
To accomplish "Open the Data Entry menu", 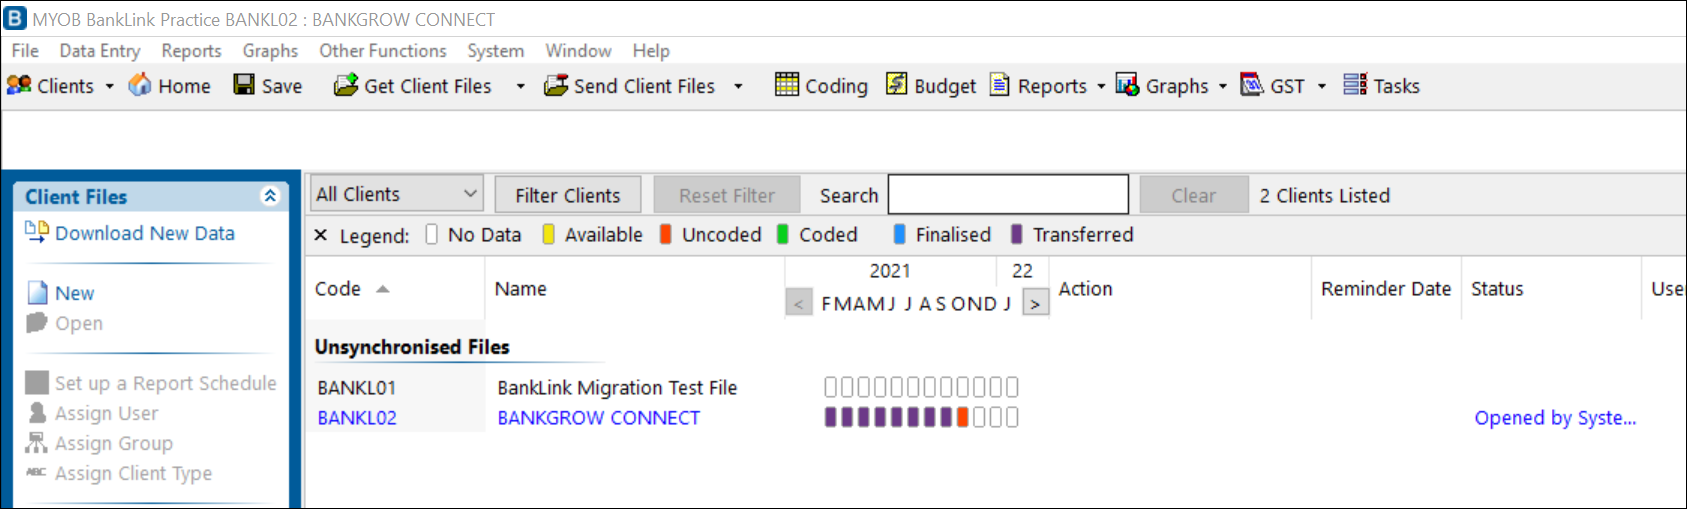I will pos(99,51).
